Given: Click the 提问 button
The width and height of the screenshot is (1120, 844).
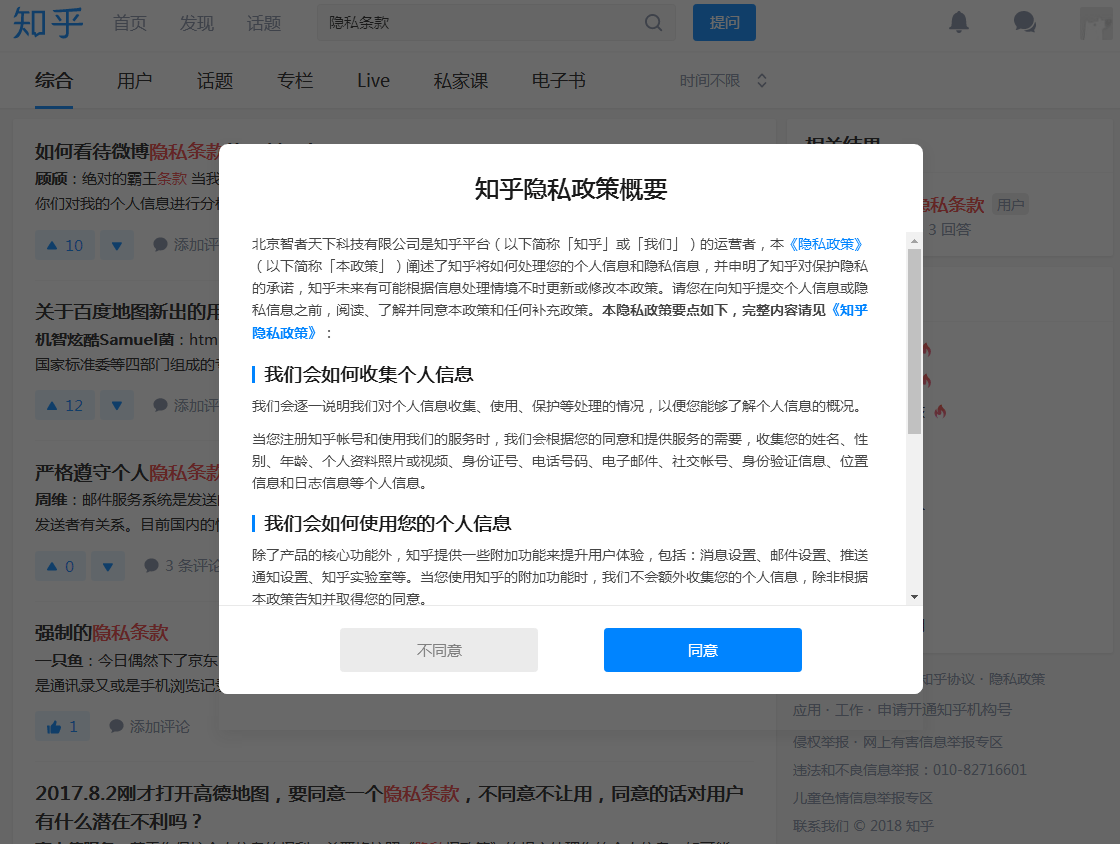Looking at the screenshot, I should pos(724,23).
